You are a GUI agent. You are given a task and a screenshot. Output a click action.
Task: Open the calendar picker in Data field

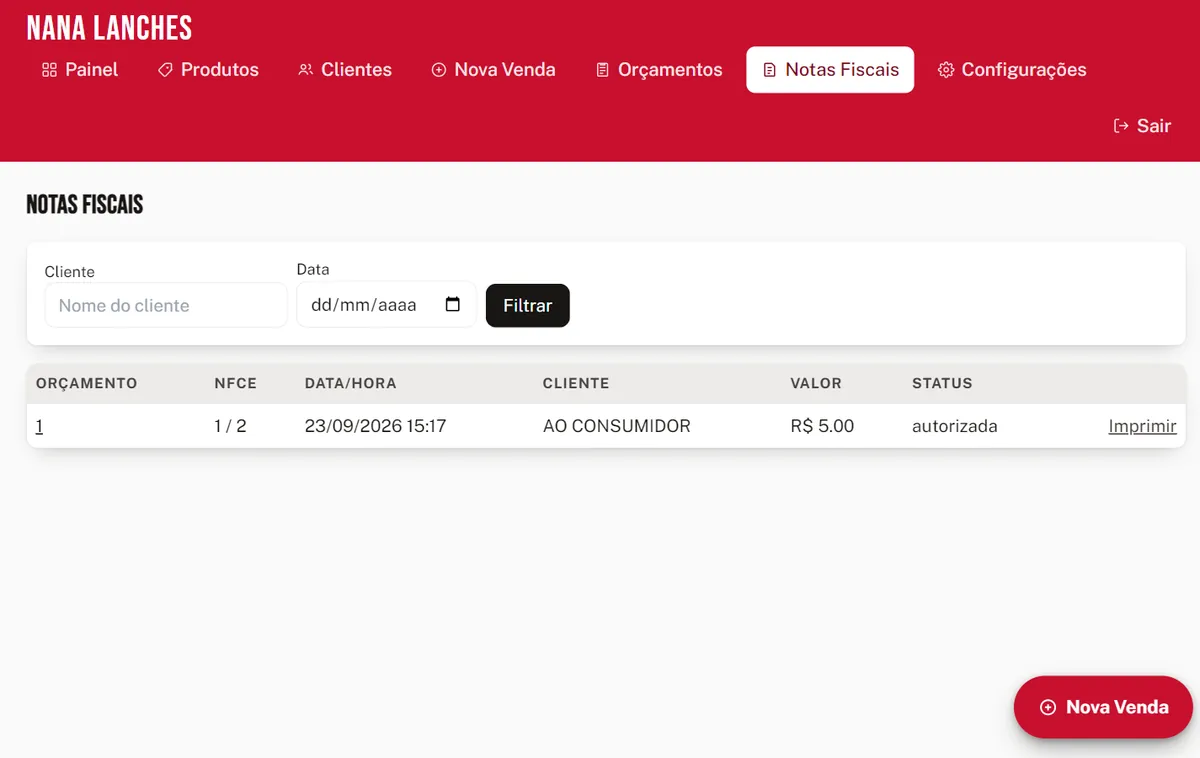[452, 305]
